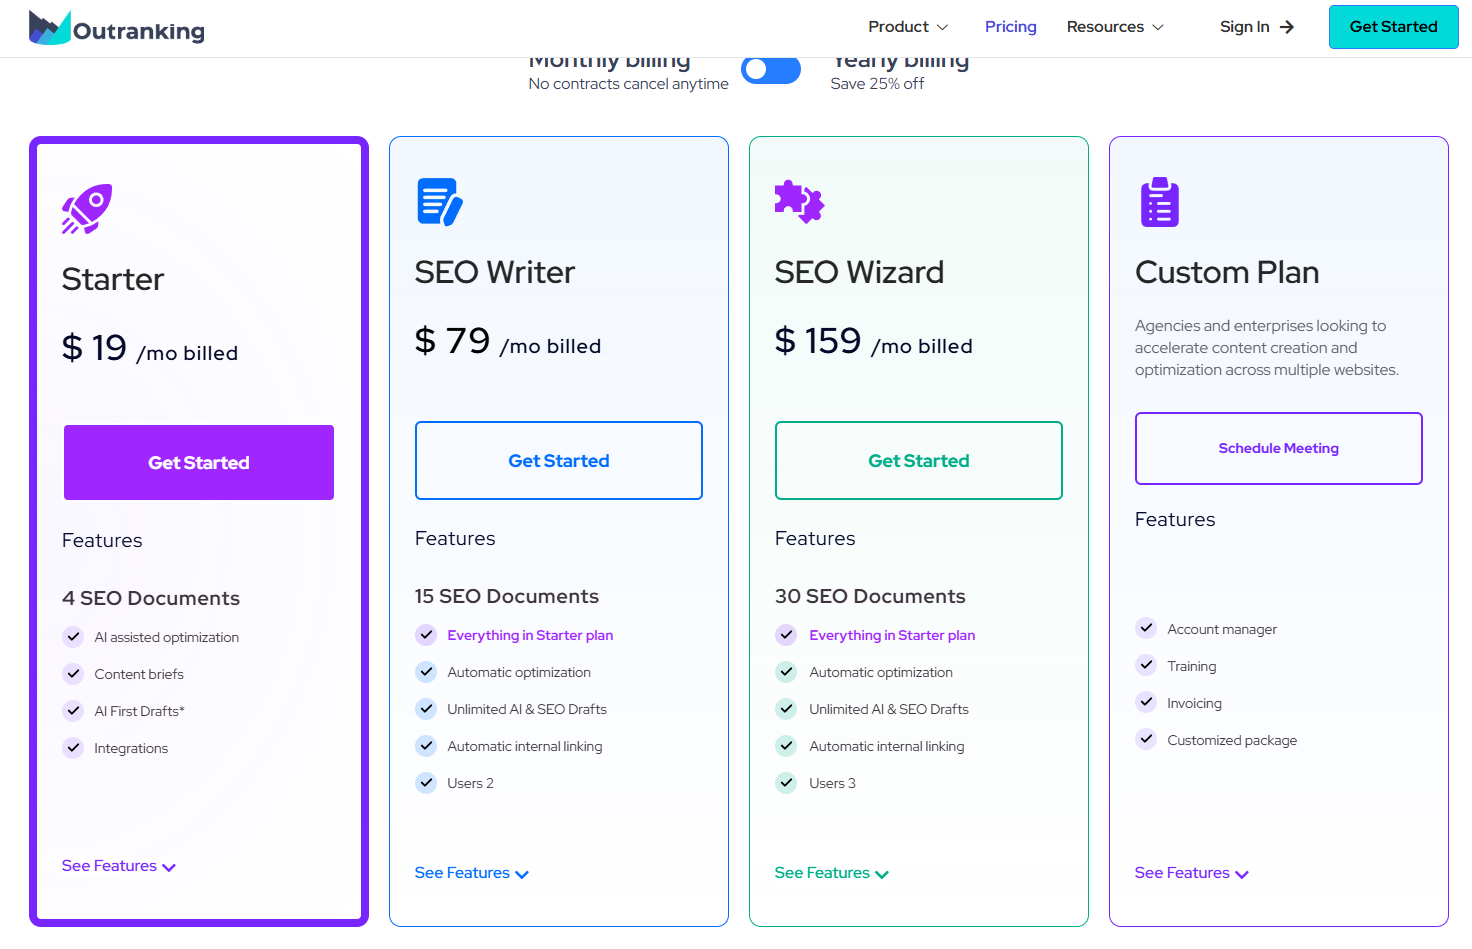Viewport: 1472px width, 949px height.
Task: Click the arrow icon beside Sign In
Action: coord(1287,27)
